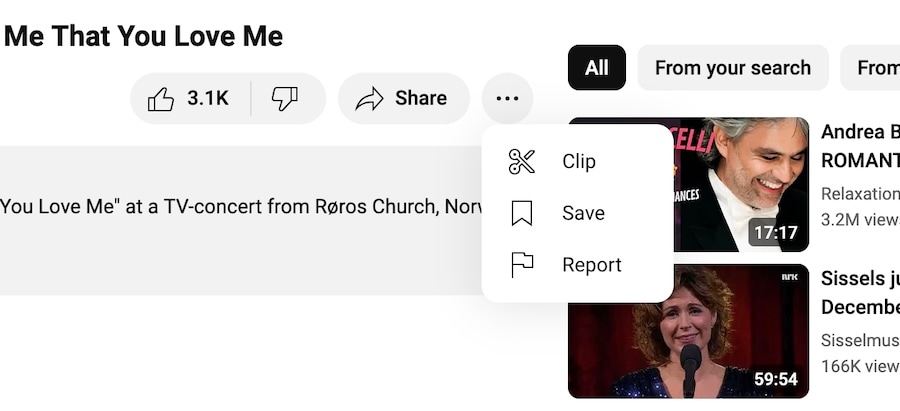The width and height of the screenshot is (900, 411).
Task: Select the From your search chip
Action: click(x=733, y=68)
